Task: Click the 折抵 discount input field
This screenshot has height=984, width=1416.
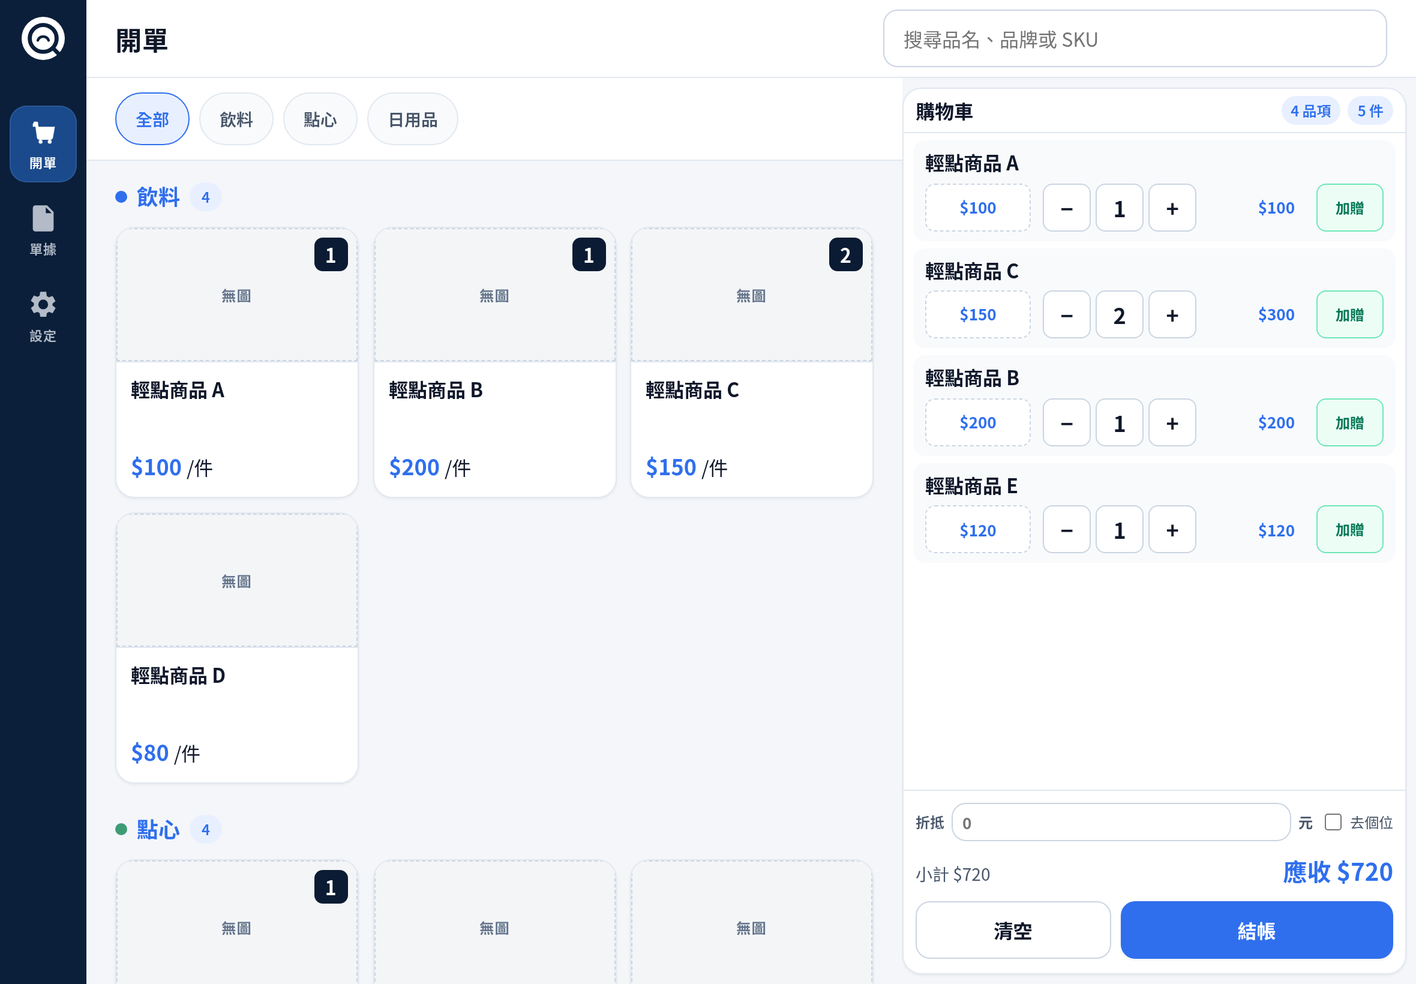Action: pos(1121,822)
